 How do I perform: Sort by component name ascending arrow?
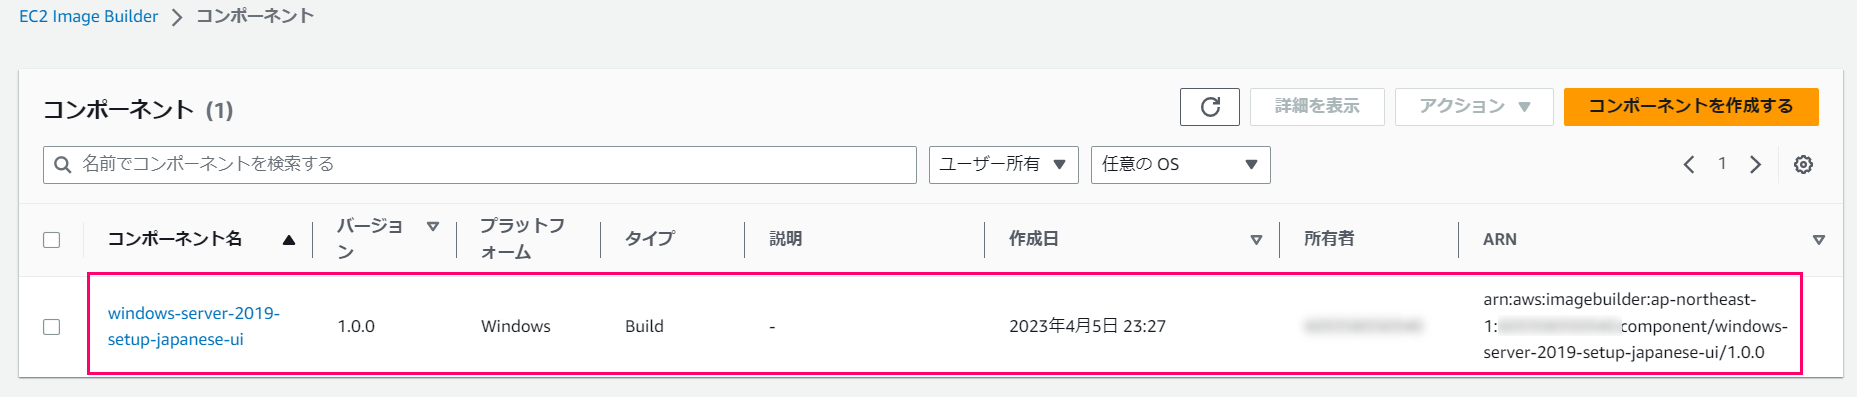[289, 240]
